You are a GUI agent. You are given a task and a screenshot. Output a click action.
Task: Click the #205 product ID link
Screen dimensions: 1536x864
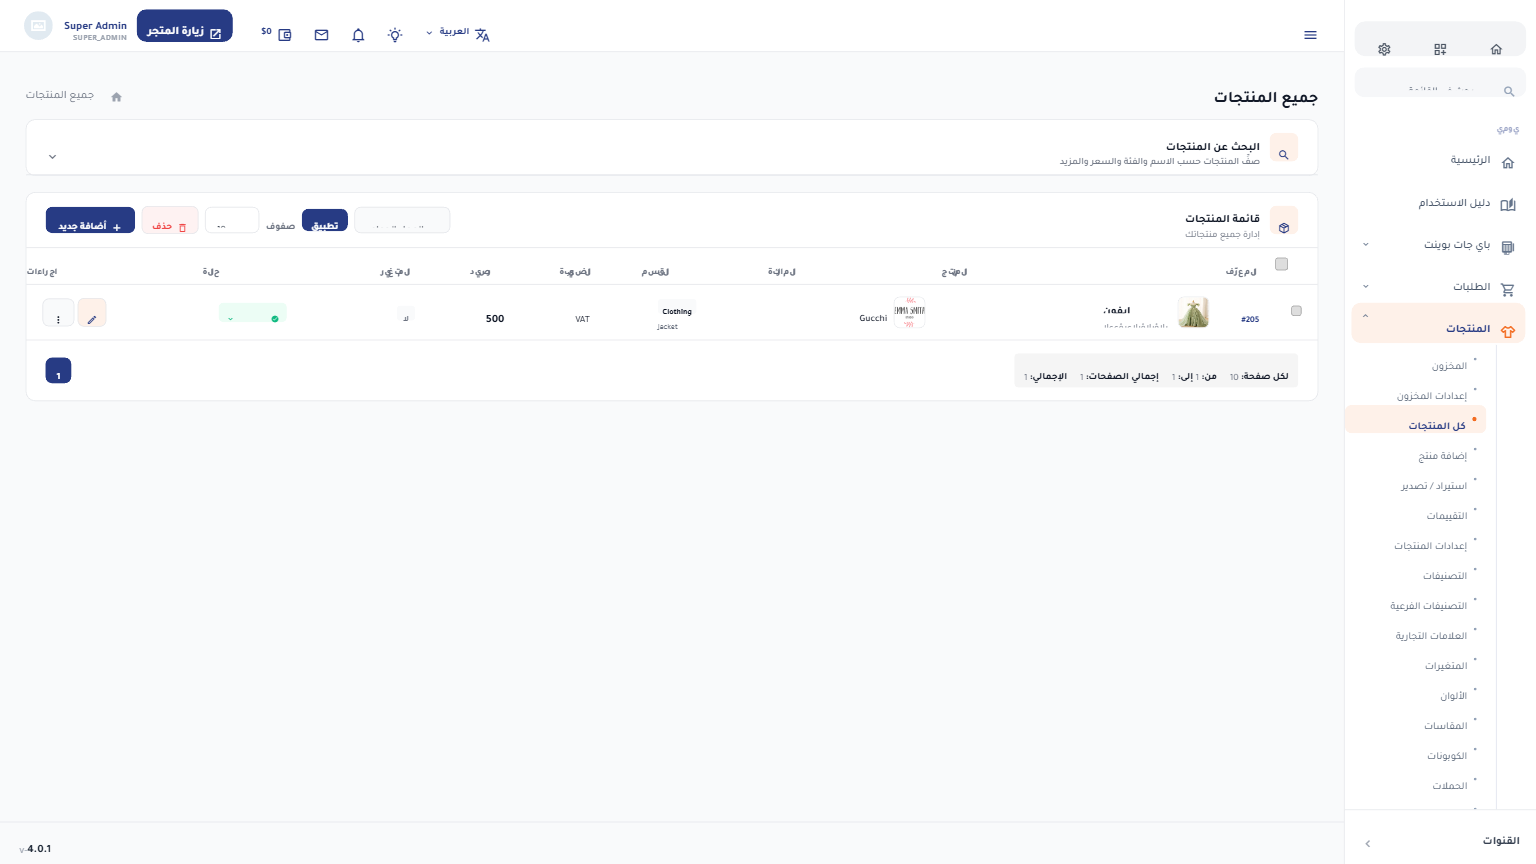click(x=1250, y=320)
